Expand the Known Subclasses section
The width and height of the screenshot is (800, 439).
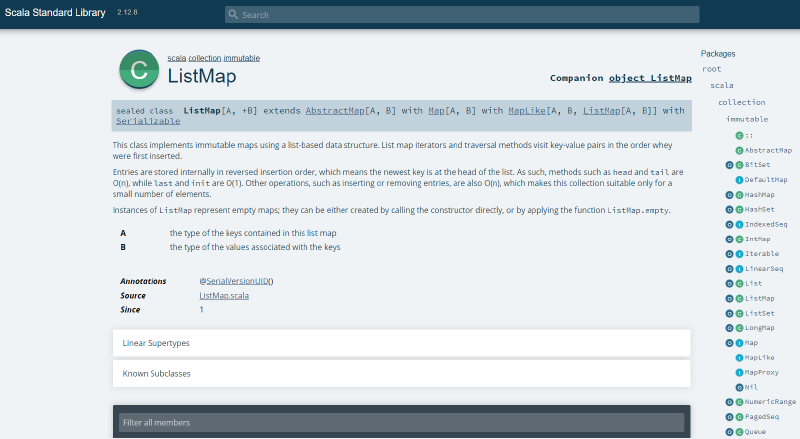pyautogui.click(x=402, y=374)
